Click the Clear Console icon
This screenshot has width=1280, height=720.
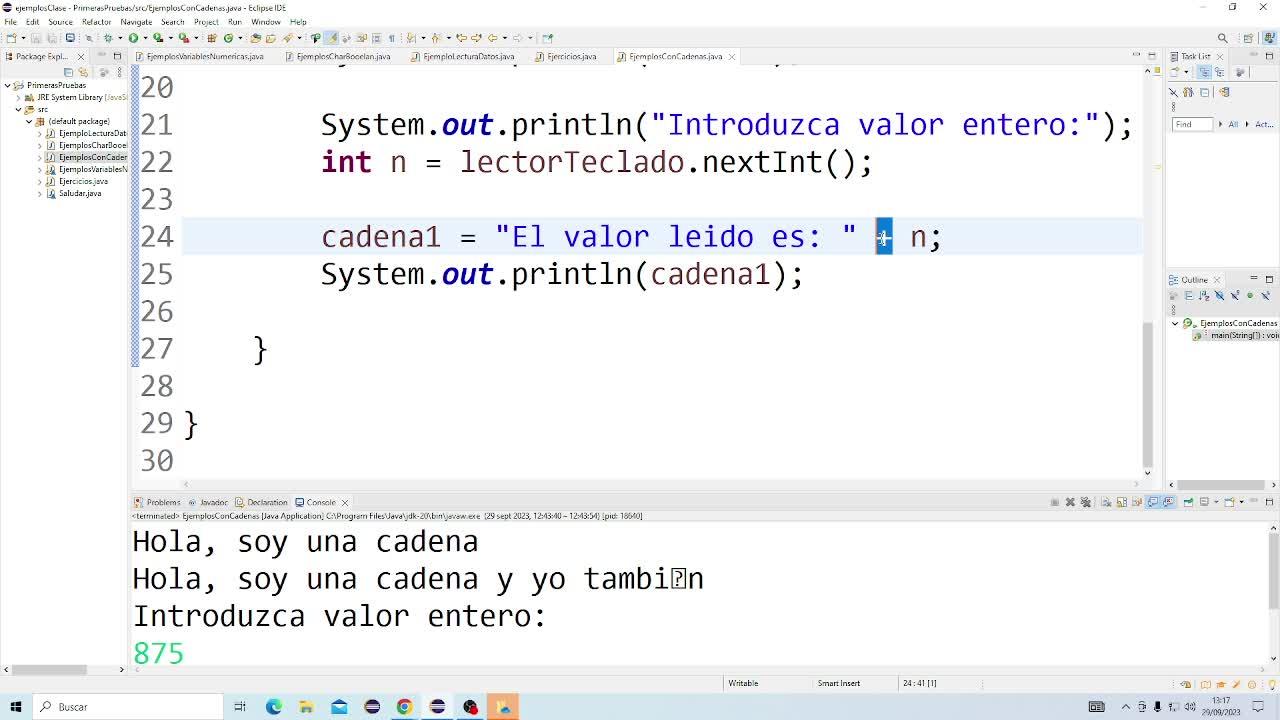click(1106, 502)
